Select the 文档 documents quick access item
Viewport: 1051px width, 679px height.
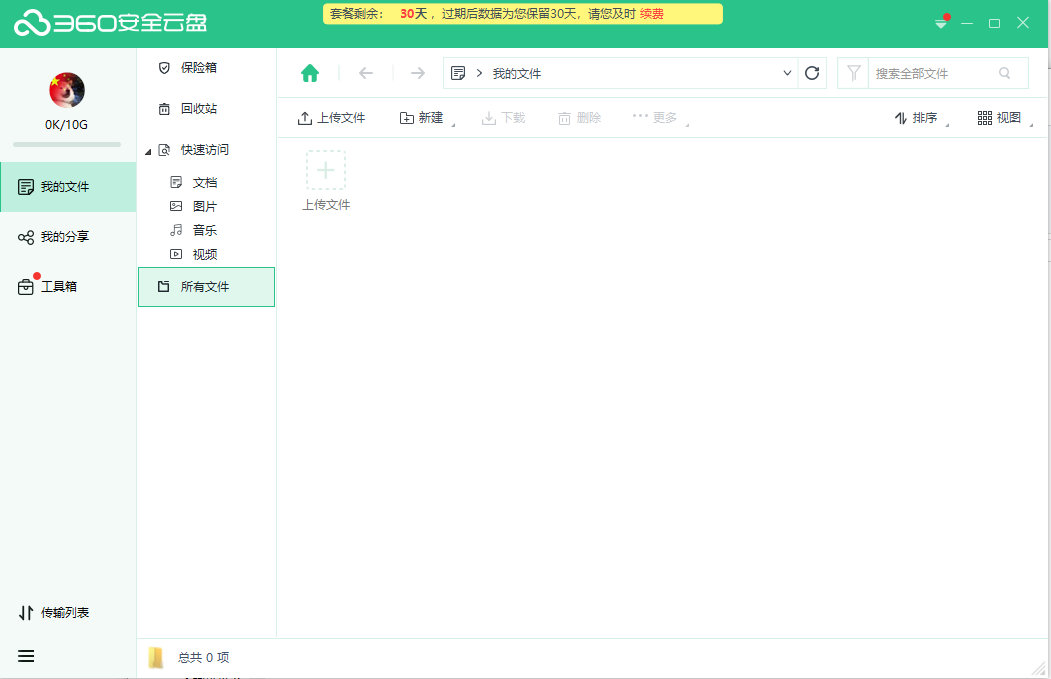[x=203, y=182]
